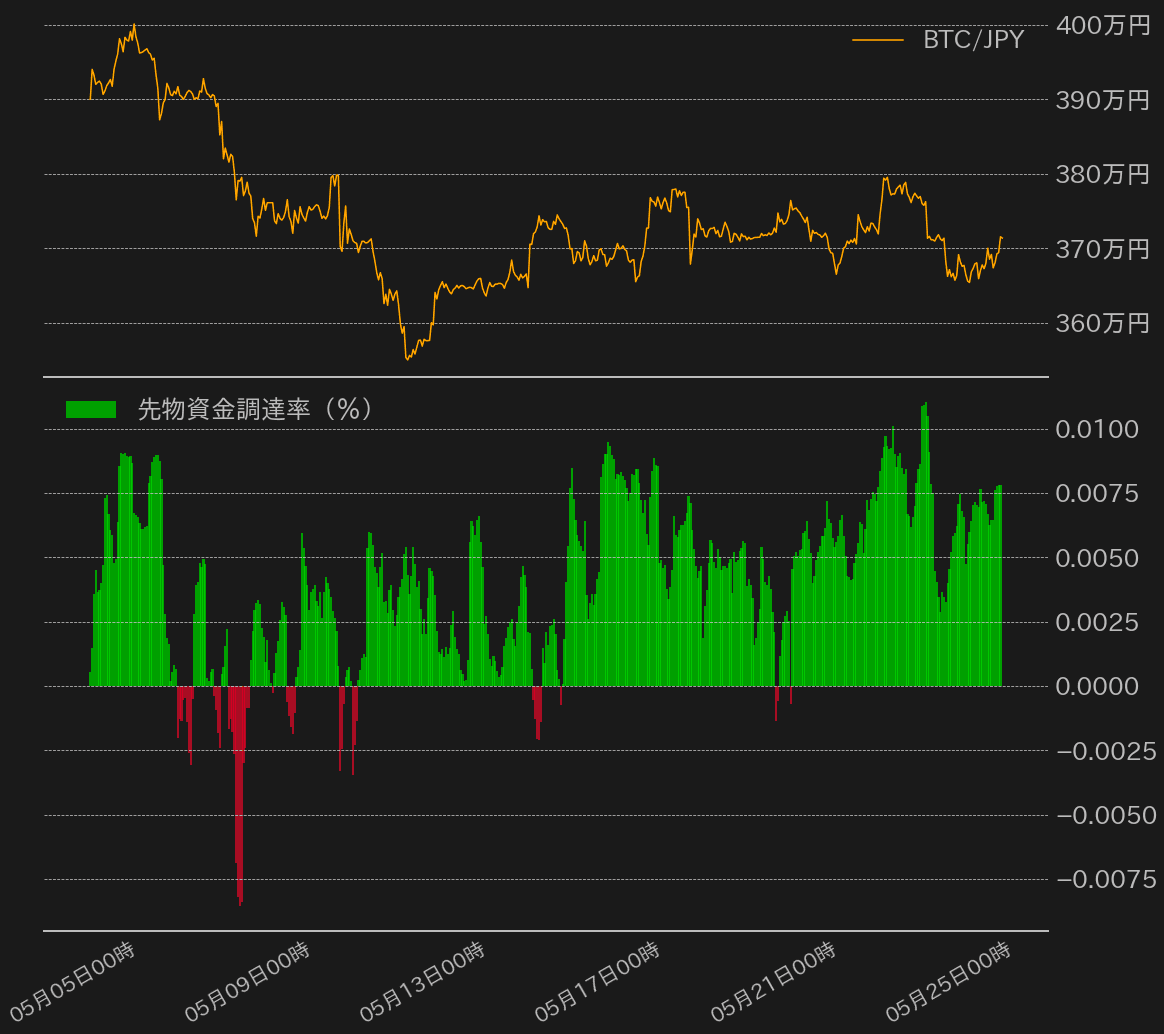The image size is (1164, 1034).
Task: Click the 0.0100 funding rate axis label
Action: click(x=1097, y=430)
